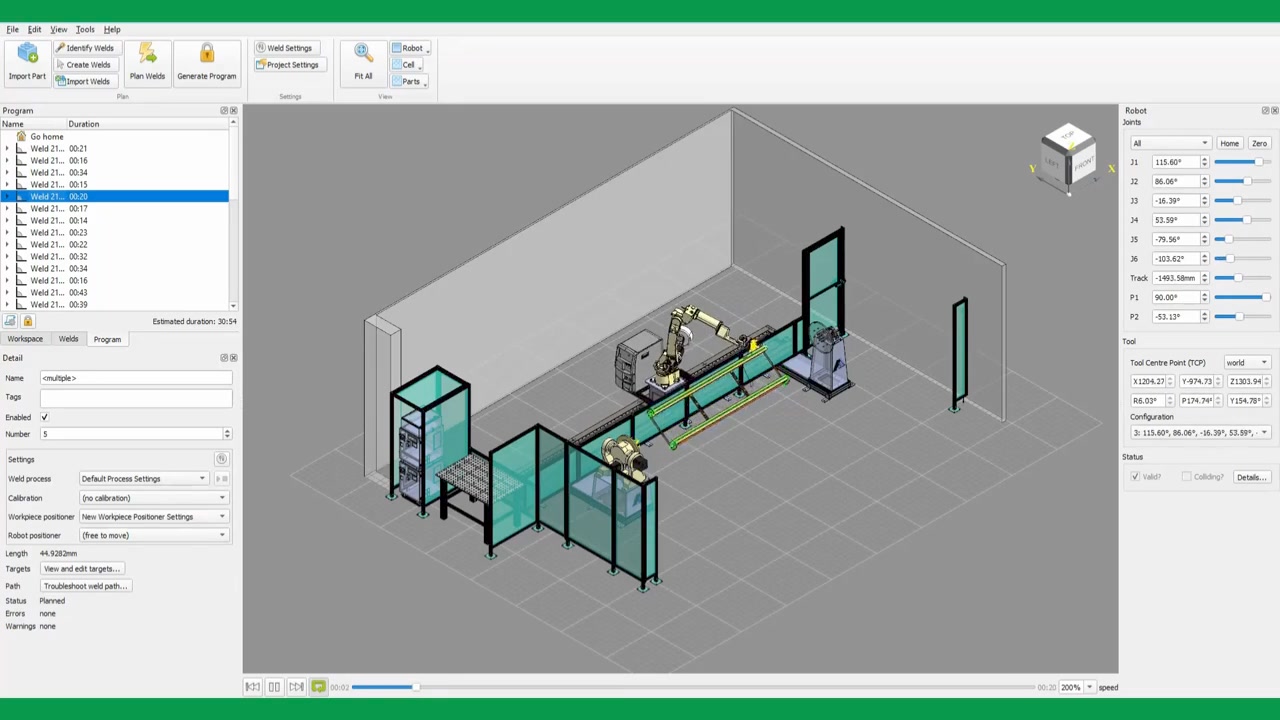Uncheck the Enabled checkbox
This screenshot has height=720, width=1280.
[x=44, y=417]
